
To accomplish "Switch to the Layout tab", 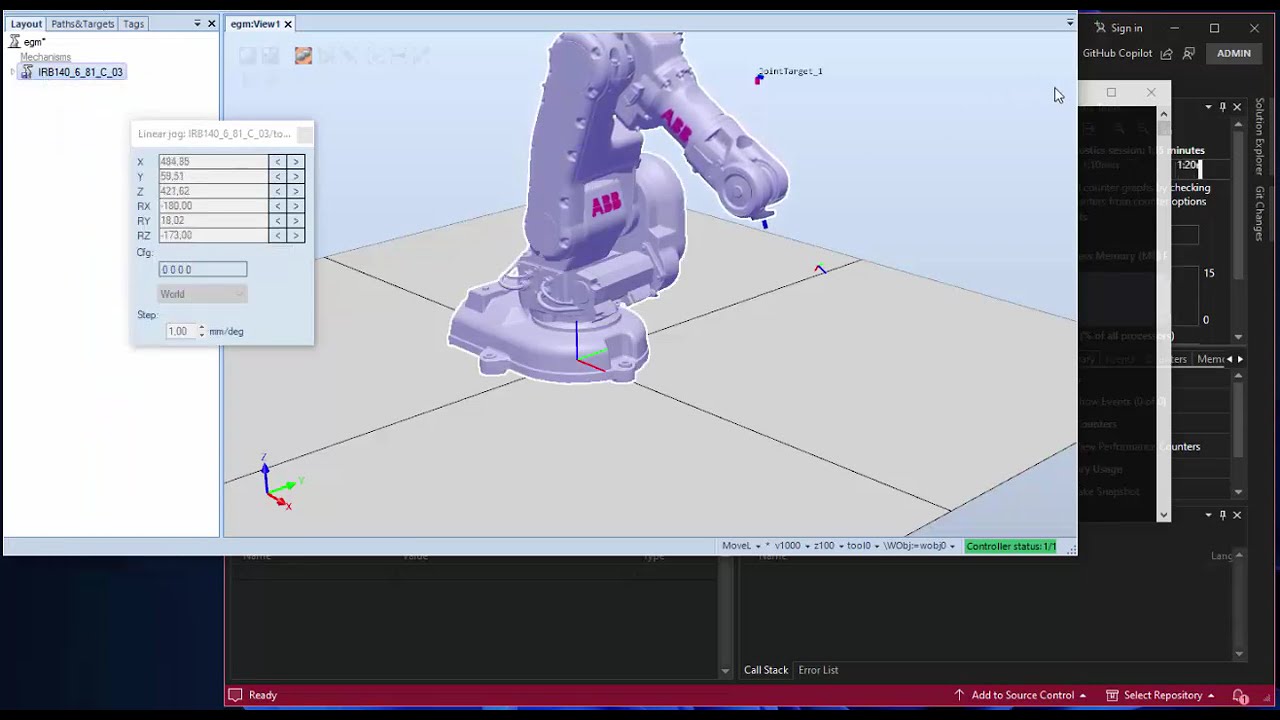I will (x=26, y=24).
